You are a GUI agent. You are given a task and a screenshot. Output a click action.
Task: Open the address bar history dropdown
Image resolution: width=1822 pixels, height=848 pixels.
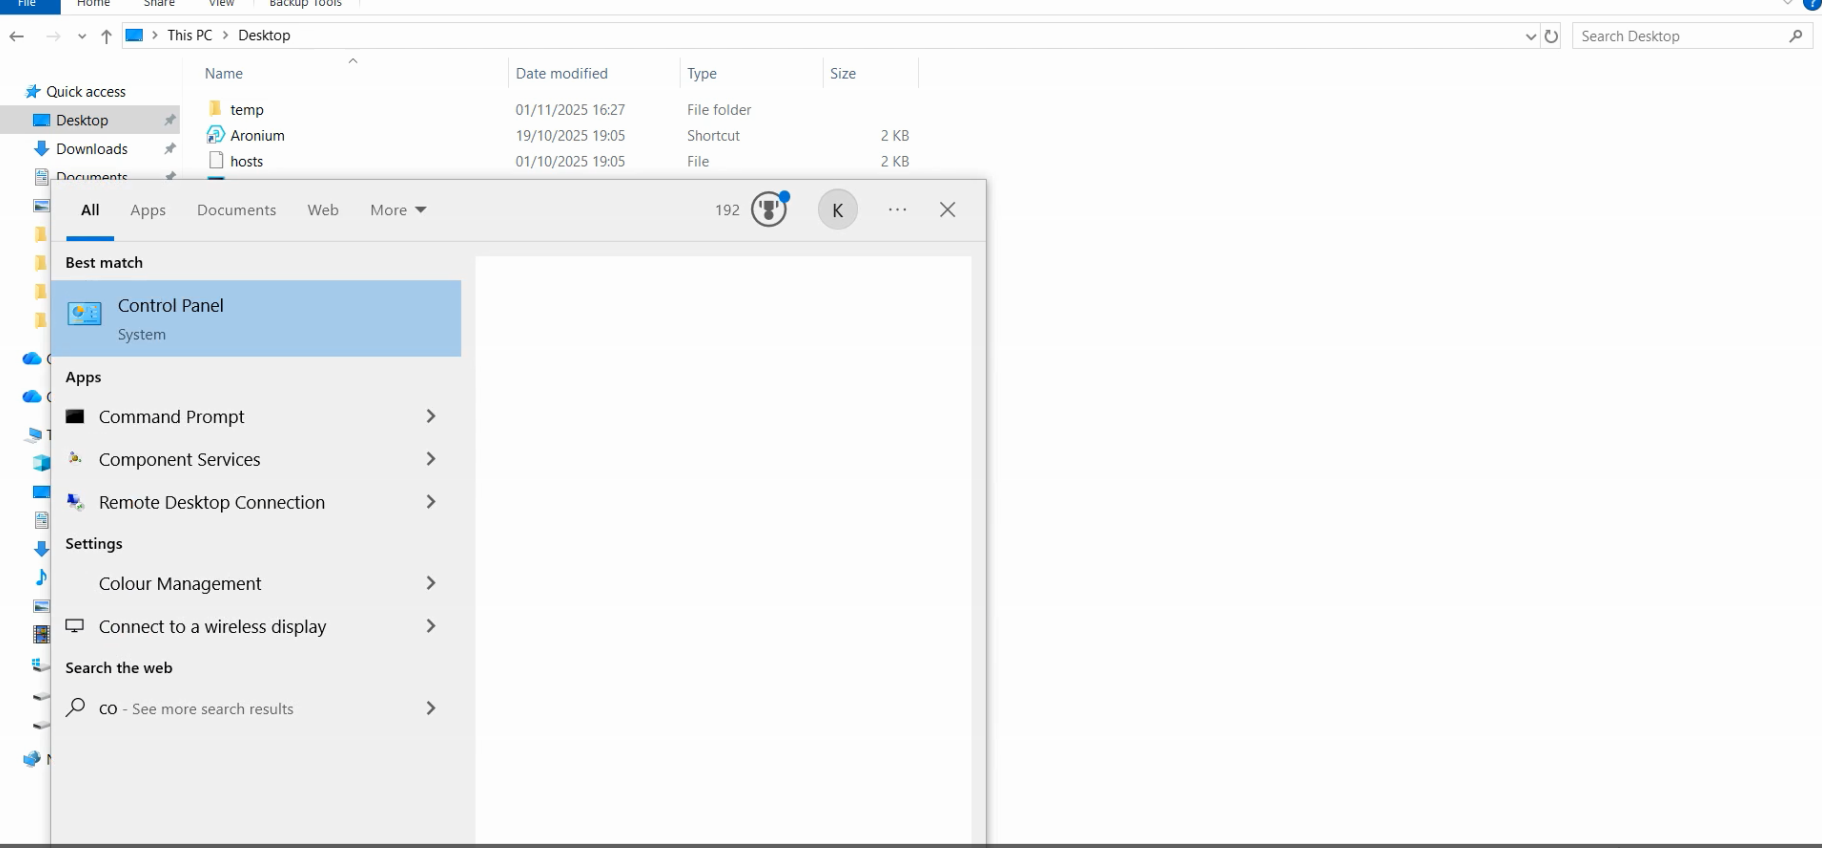(x=1531, y=37)
